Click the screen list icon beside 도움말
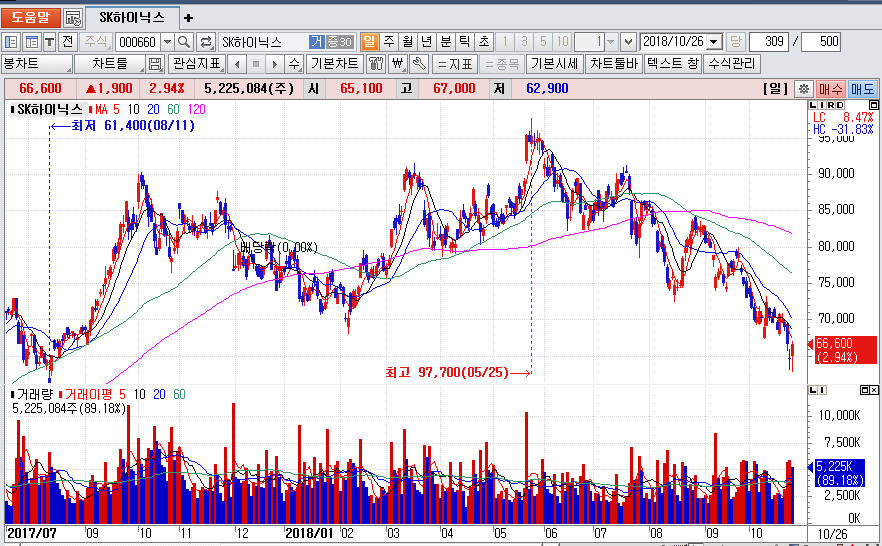 (74, 18)
